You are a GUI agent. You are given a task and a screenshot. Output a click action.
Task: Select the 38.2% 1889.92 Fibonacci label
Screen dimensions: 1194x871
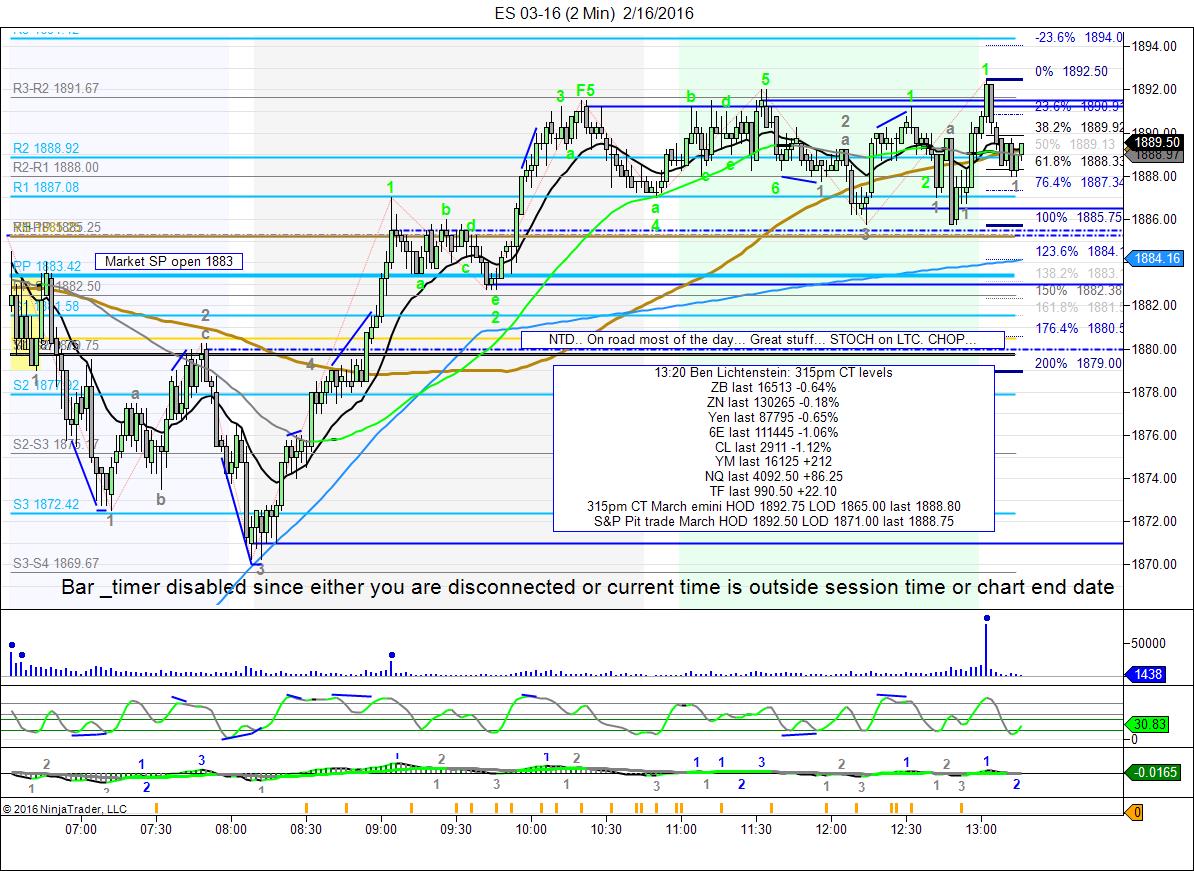pyautogui.click(x=1079, y=127)
